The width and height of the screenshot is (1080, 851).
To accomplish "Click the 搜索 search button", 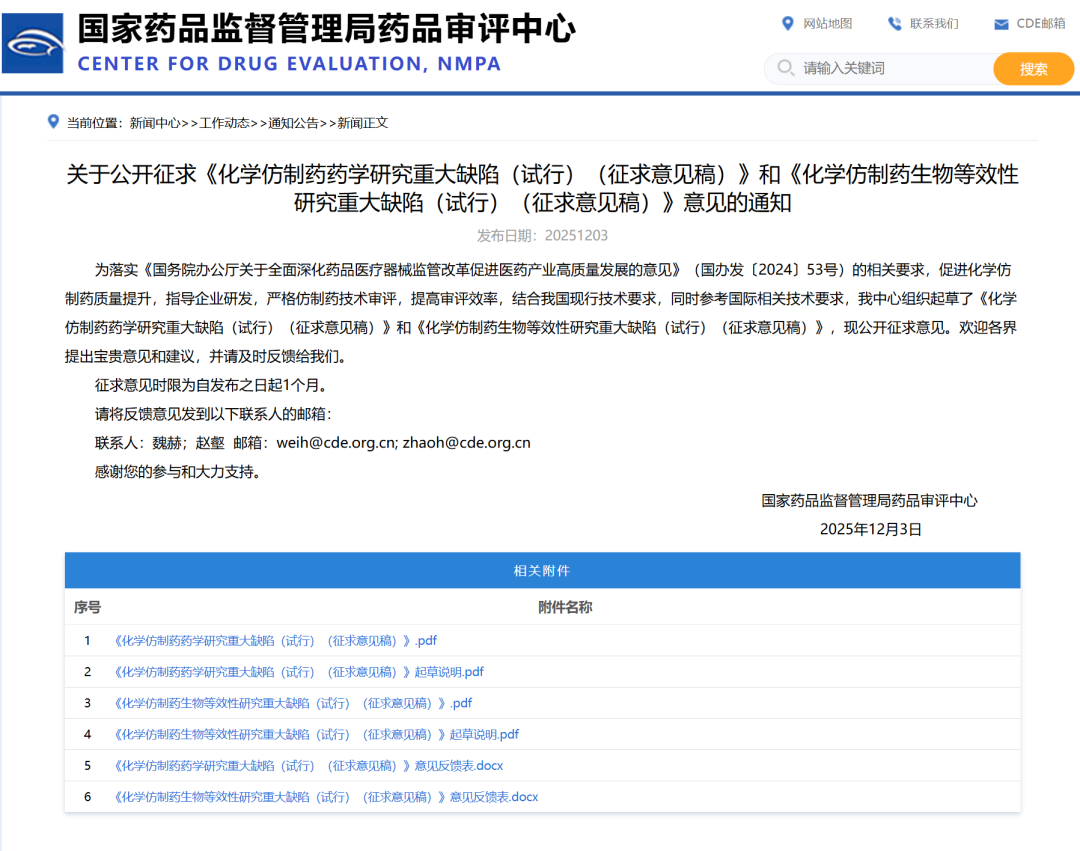I will pos(1033,68).
